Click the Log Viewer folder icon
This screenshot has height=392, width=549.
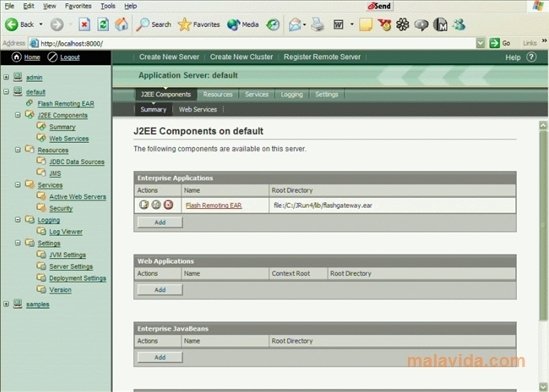(x=41, y=231)
